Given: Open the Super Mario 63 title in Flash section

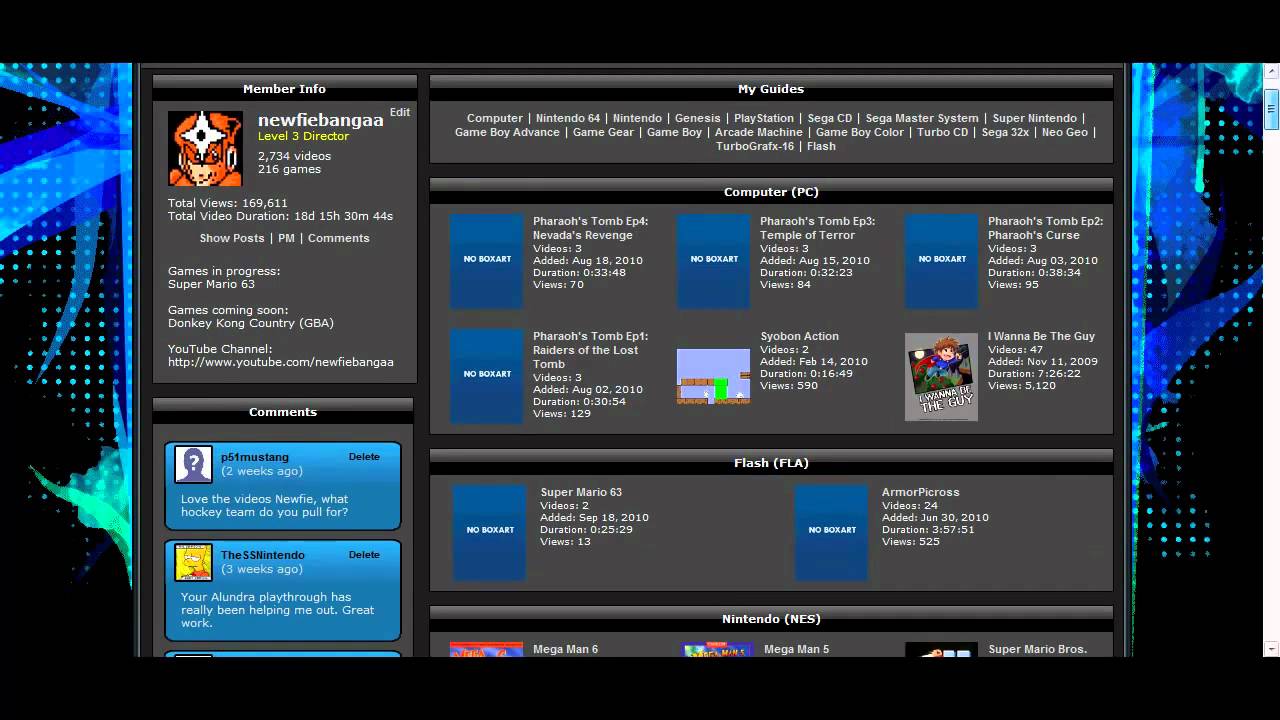Looking at the screenshot, I should click(581, 492).
